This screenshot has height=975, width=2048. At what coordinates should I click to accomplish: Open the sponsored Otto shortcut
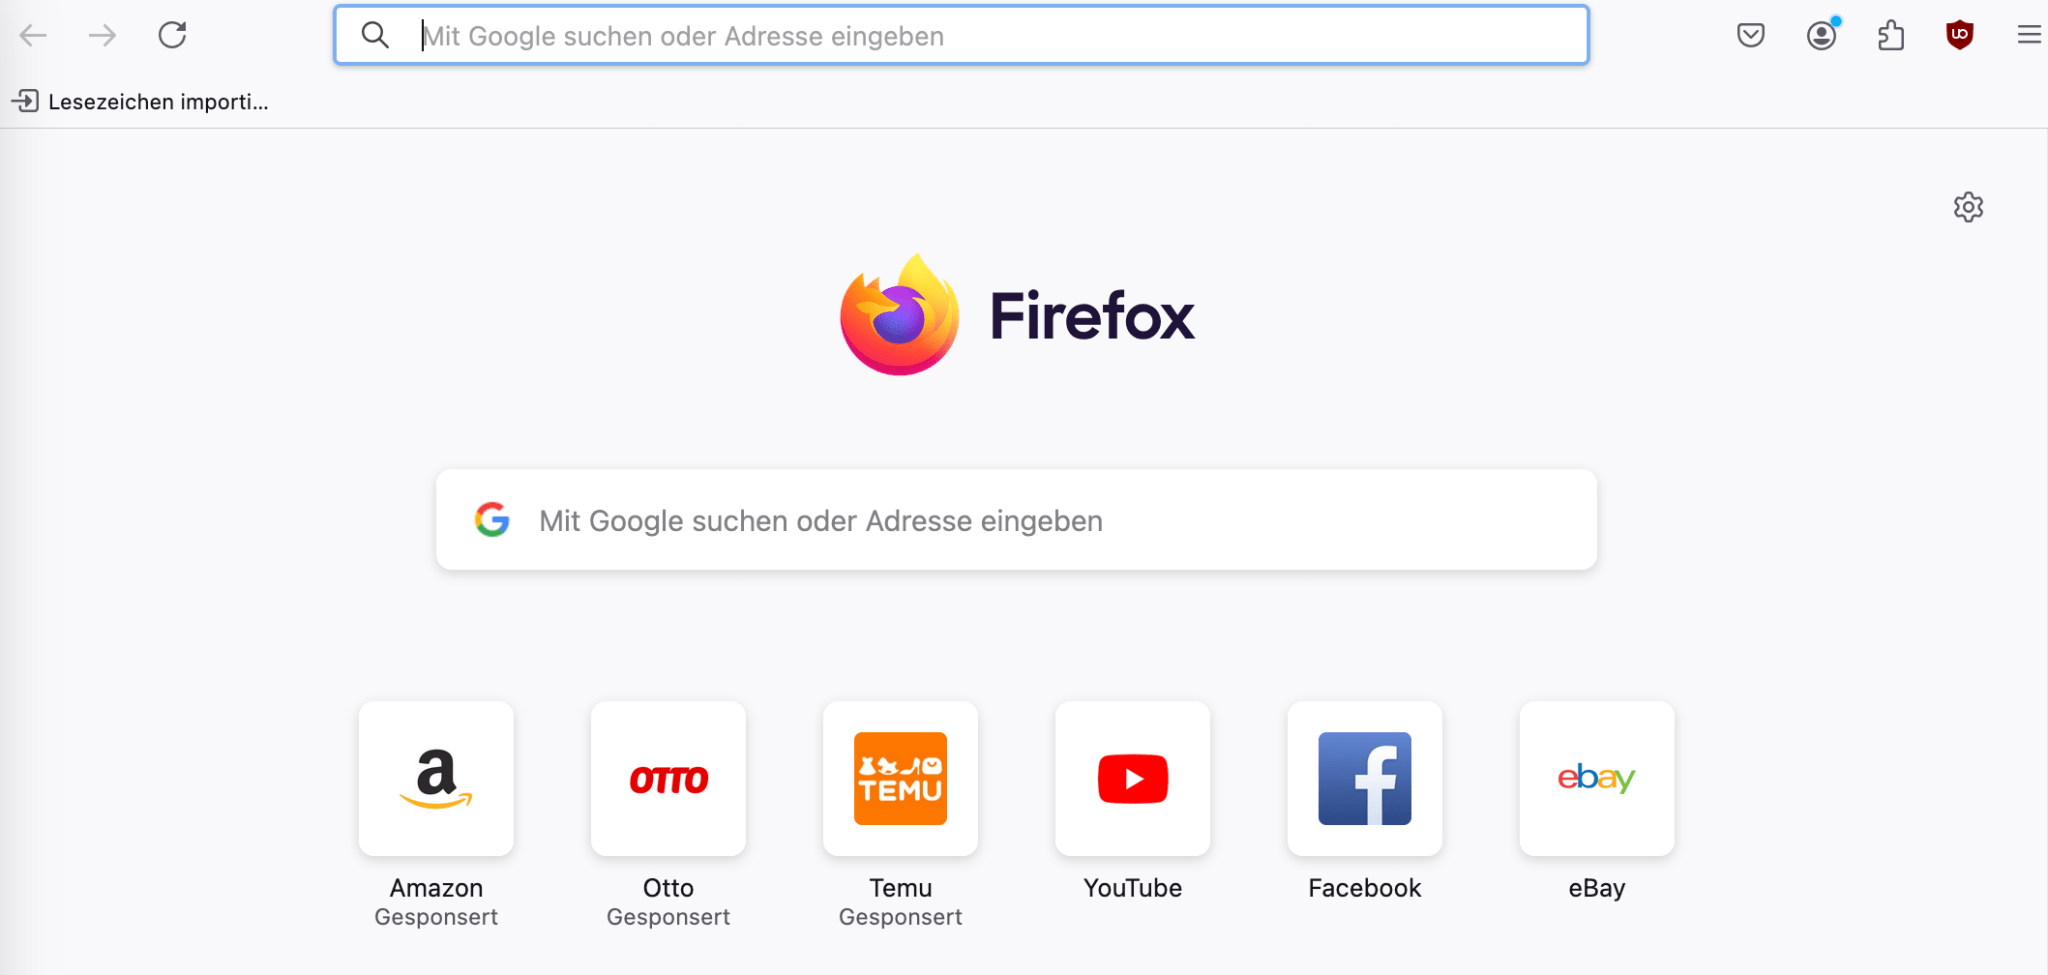click(x=668, y=779)
